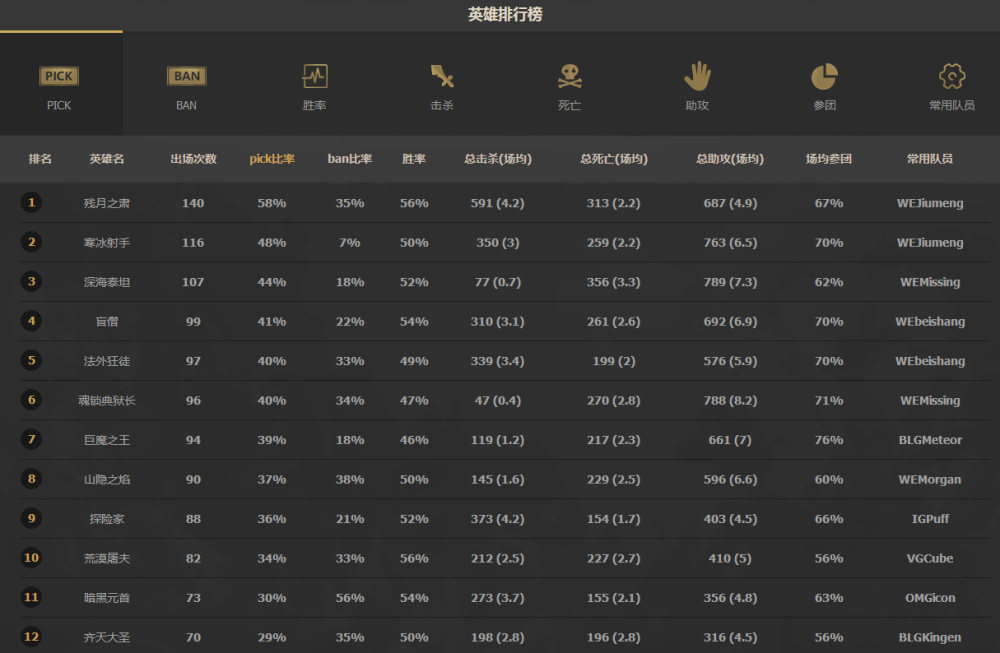
Task: Open hero 寒冰射手
Action: (107, 243)
